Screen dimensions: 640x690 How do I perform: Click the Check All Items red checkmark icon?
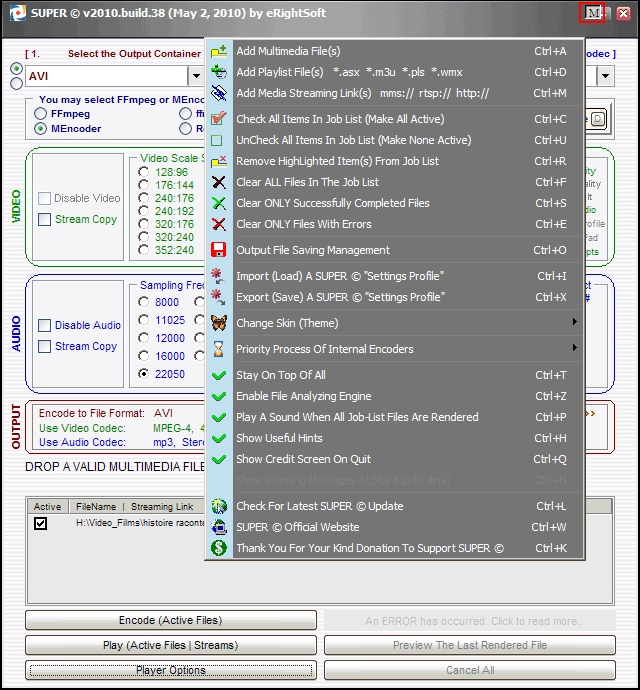(x=219, y=119)
